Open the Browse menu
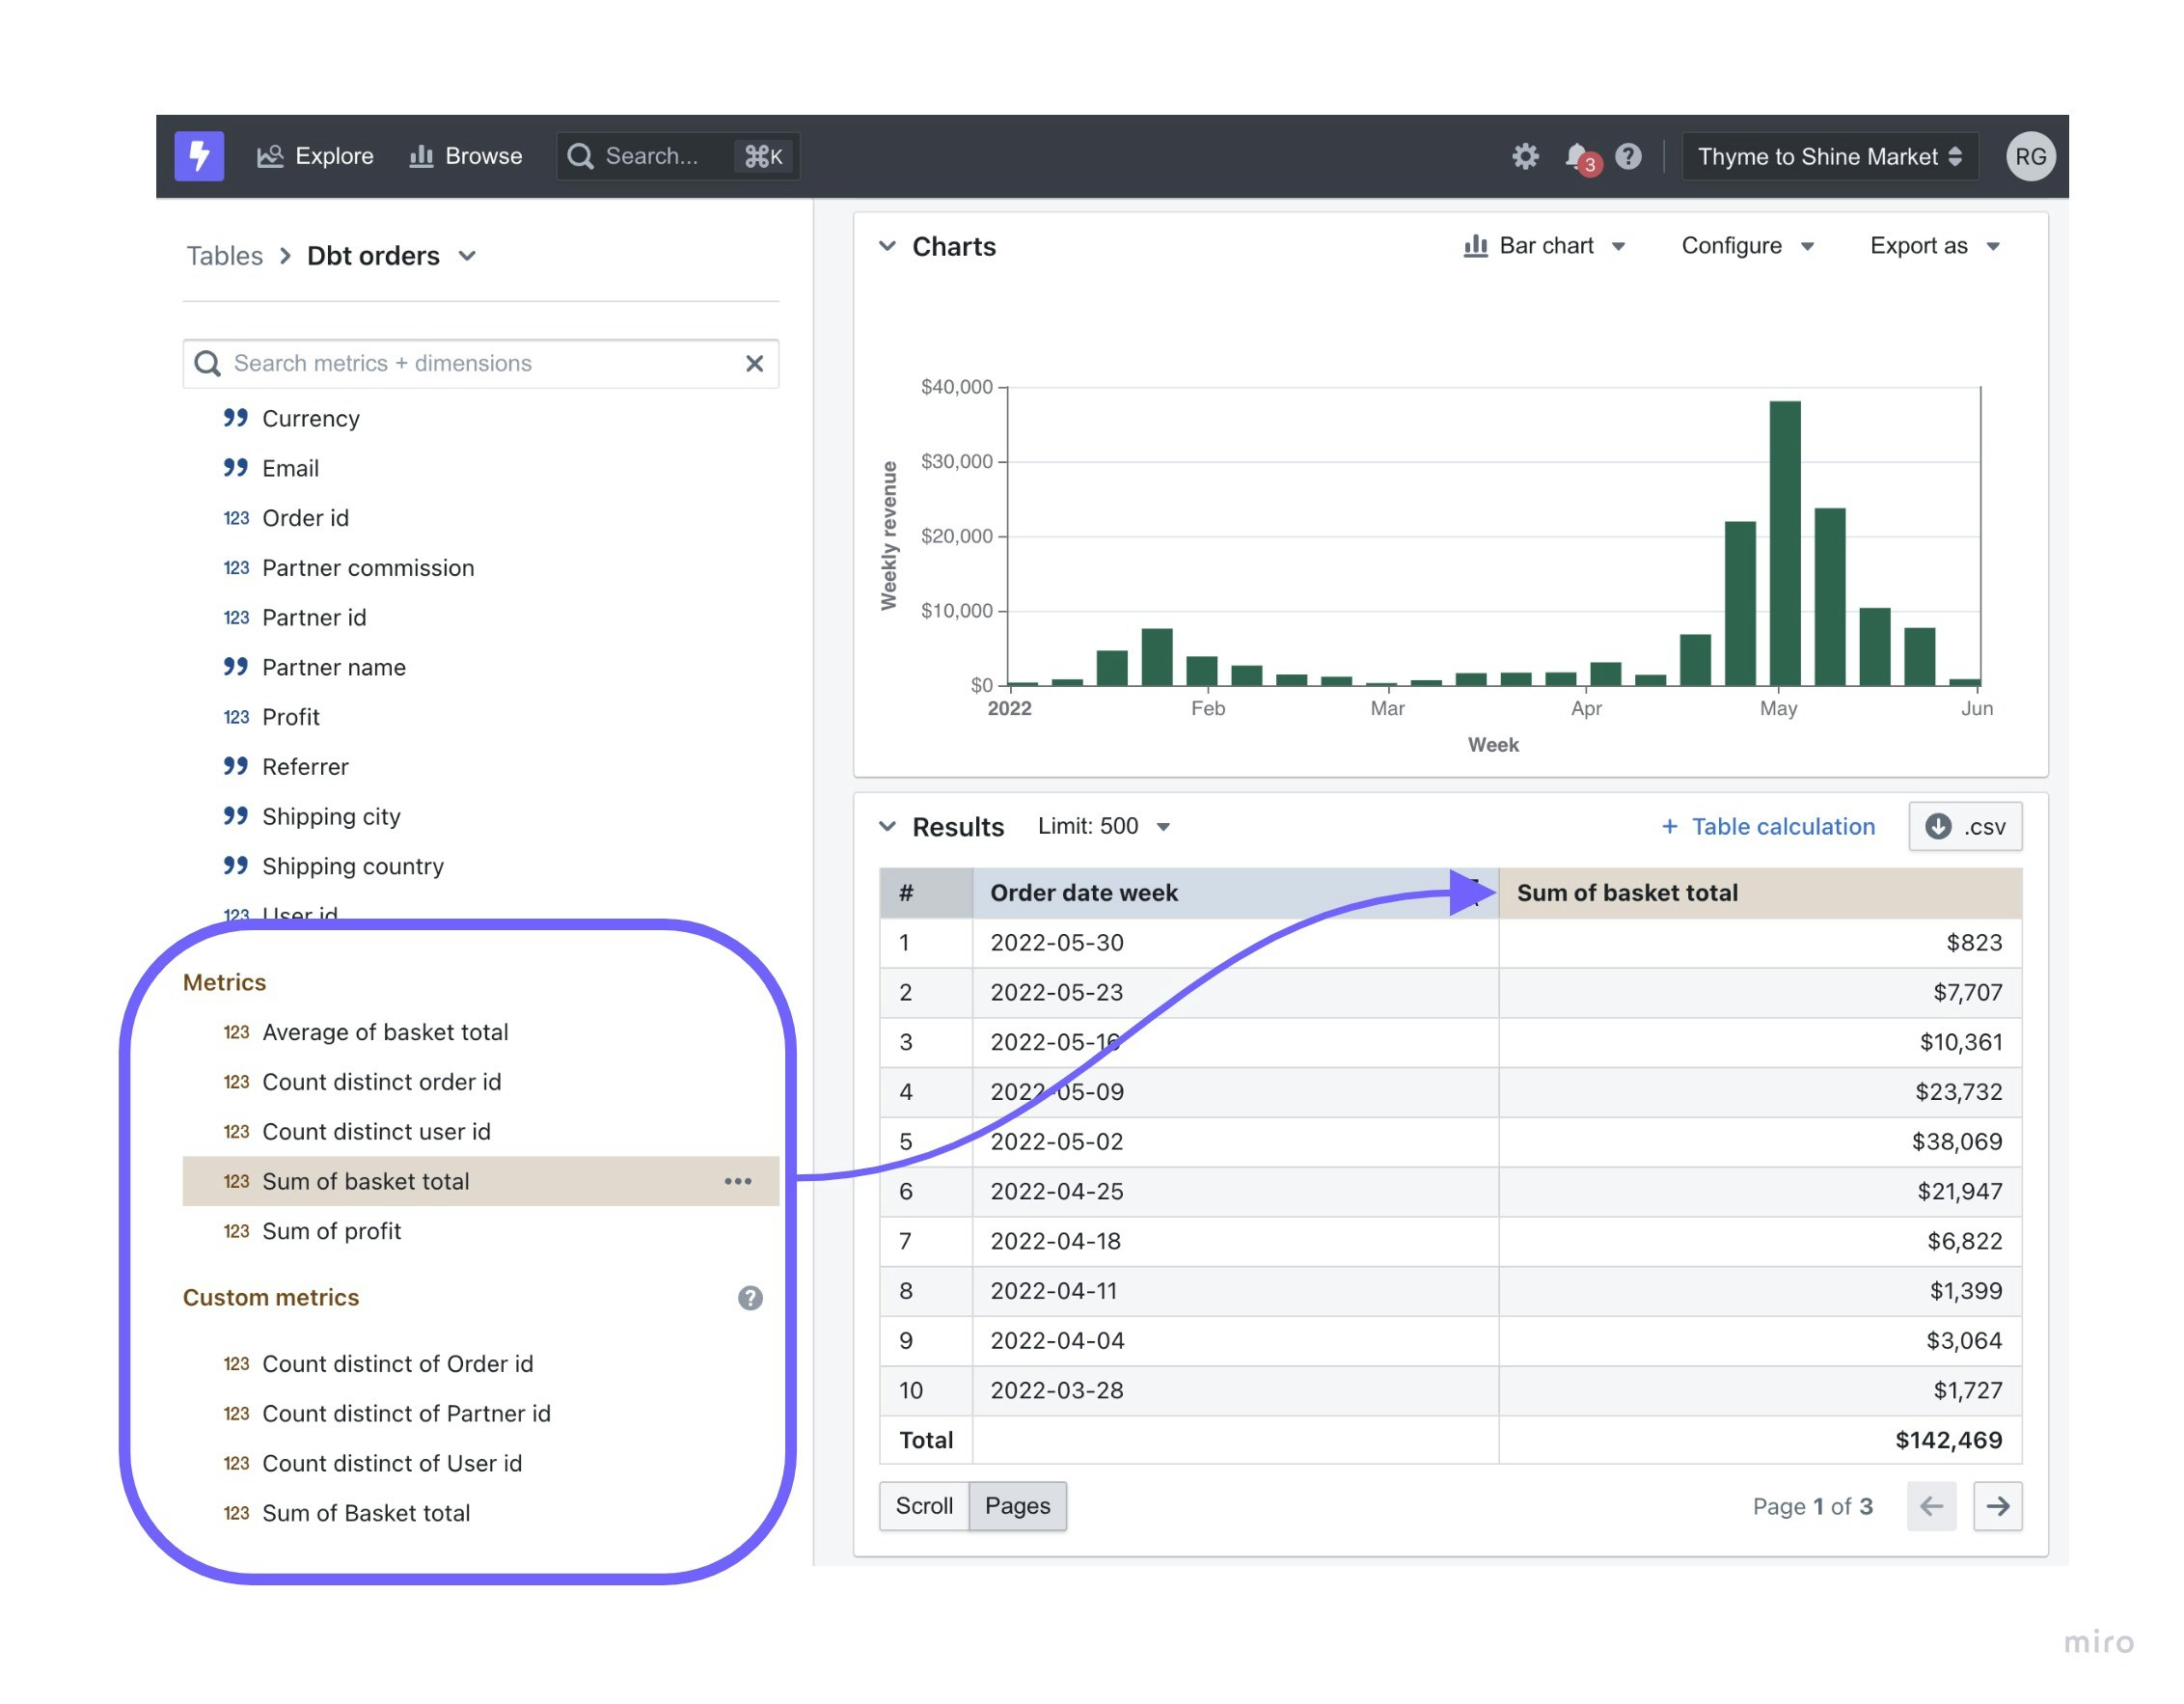This screenshot has height=1704, width=2184. (466, 156)
